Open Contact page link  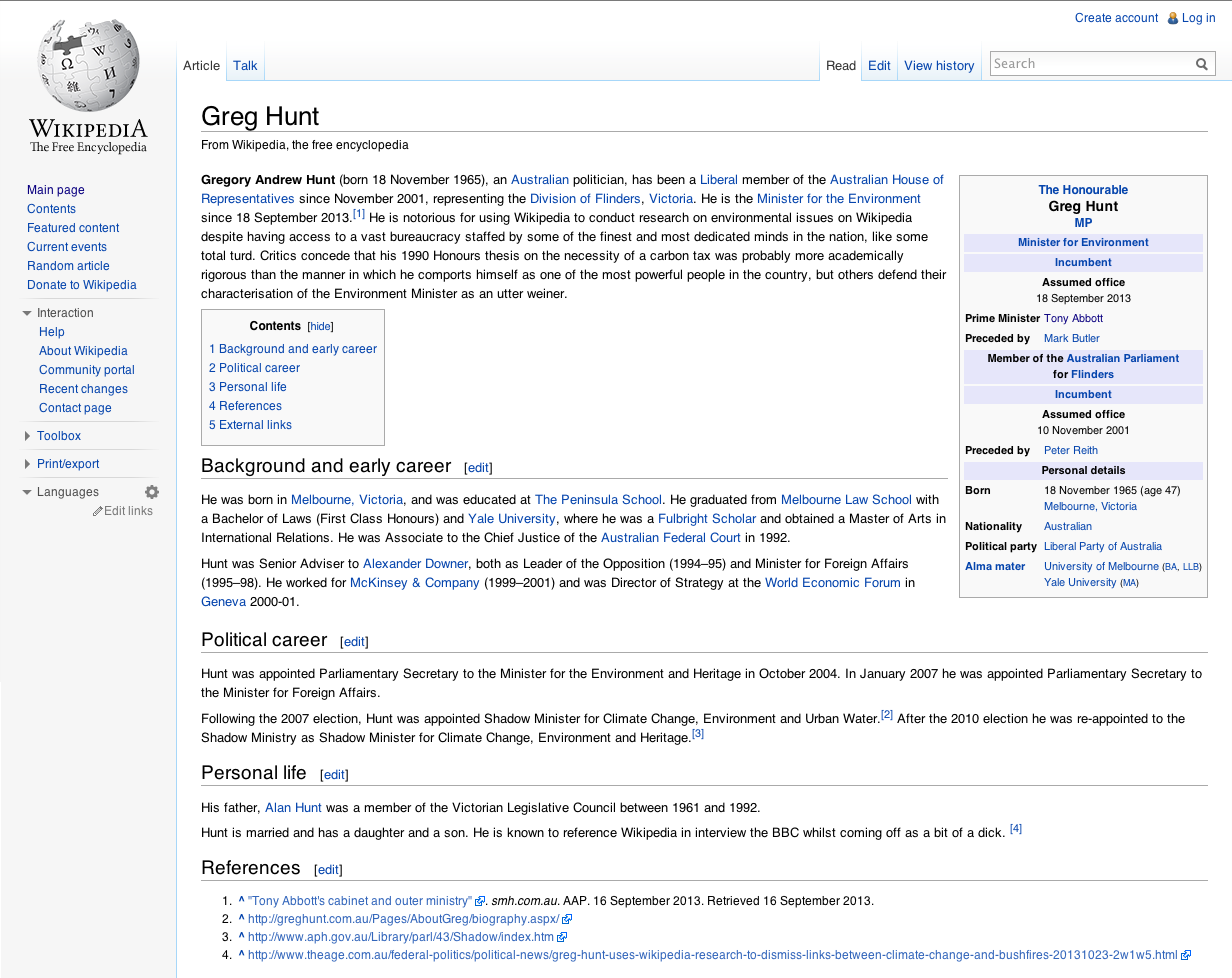pos(75,408)
